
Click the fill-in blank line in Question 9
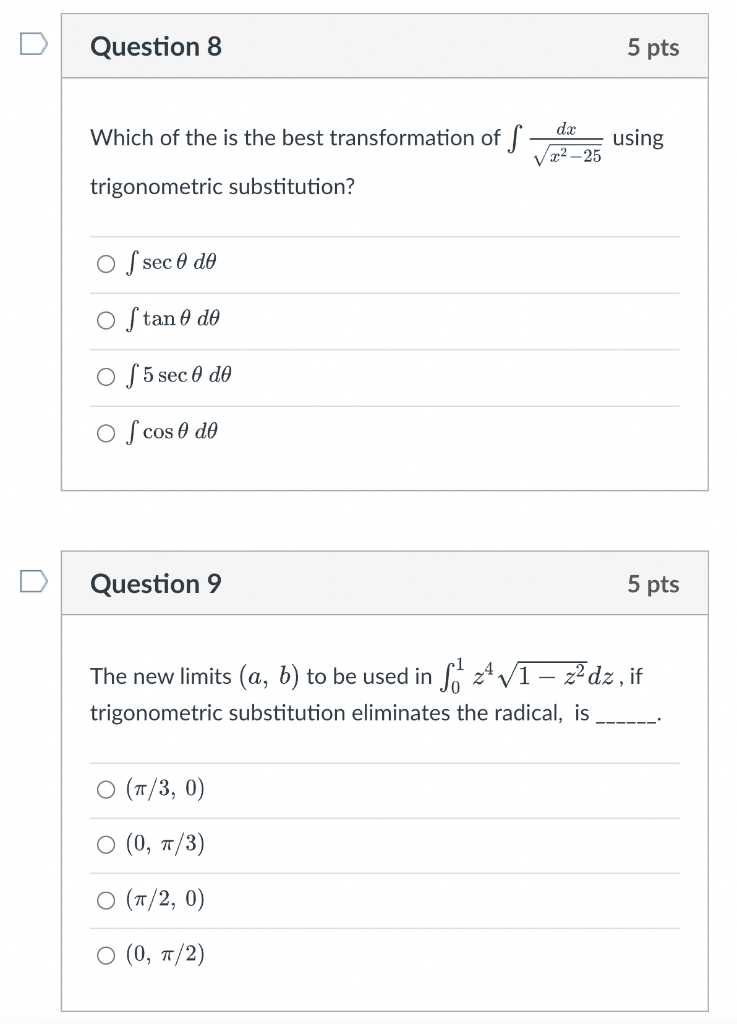[x=625, y=716]
